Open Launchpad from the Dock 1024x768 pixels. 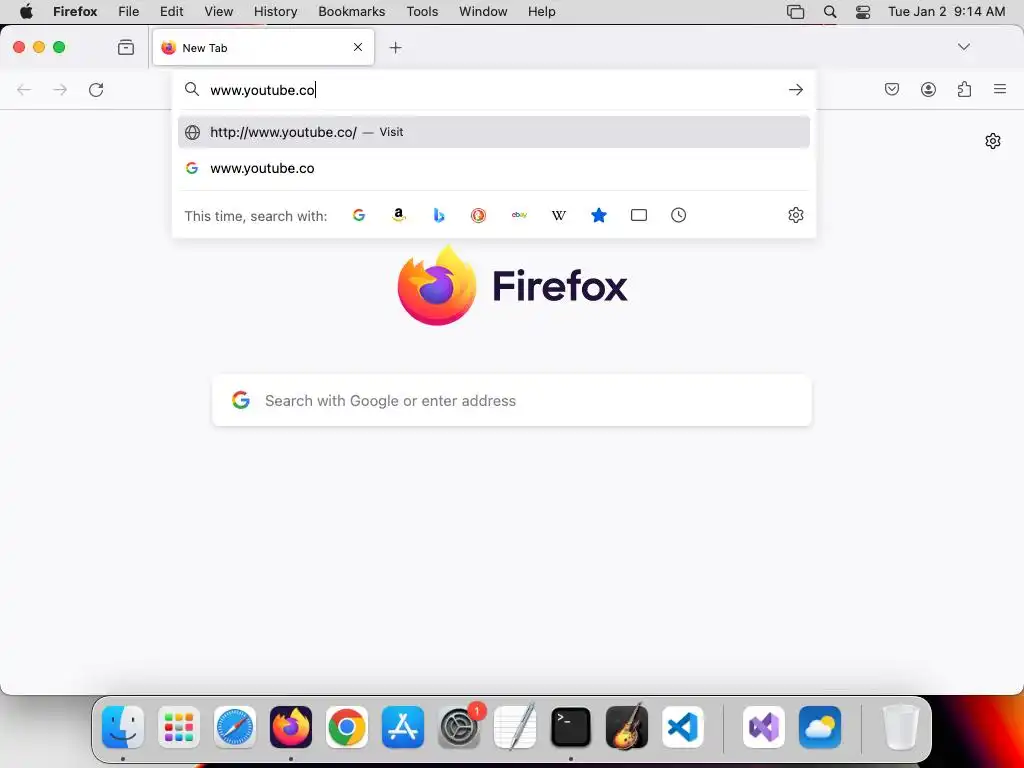[x=179, y=727]
